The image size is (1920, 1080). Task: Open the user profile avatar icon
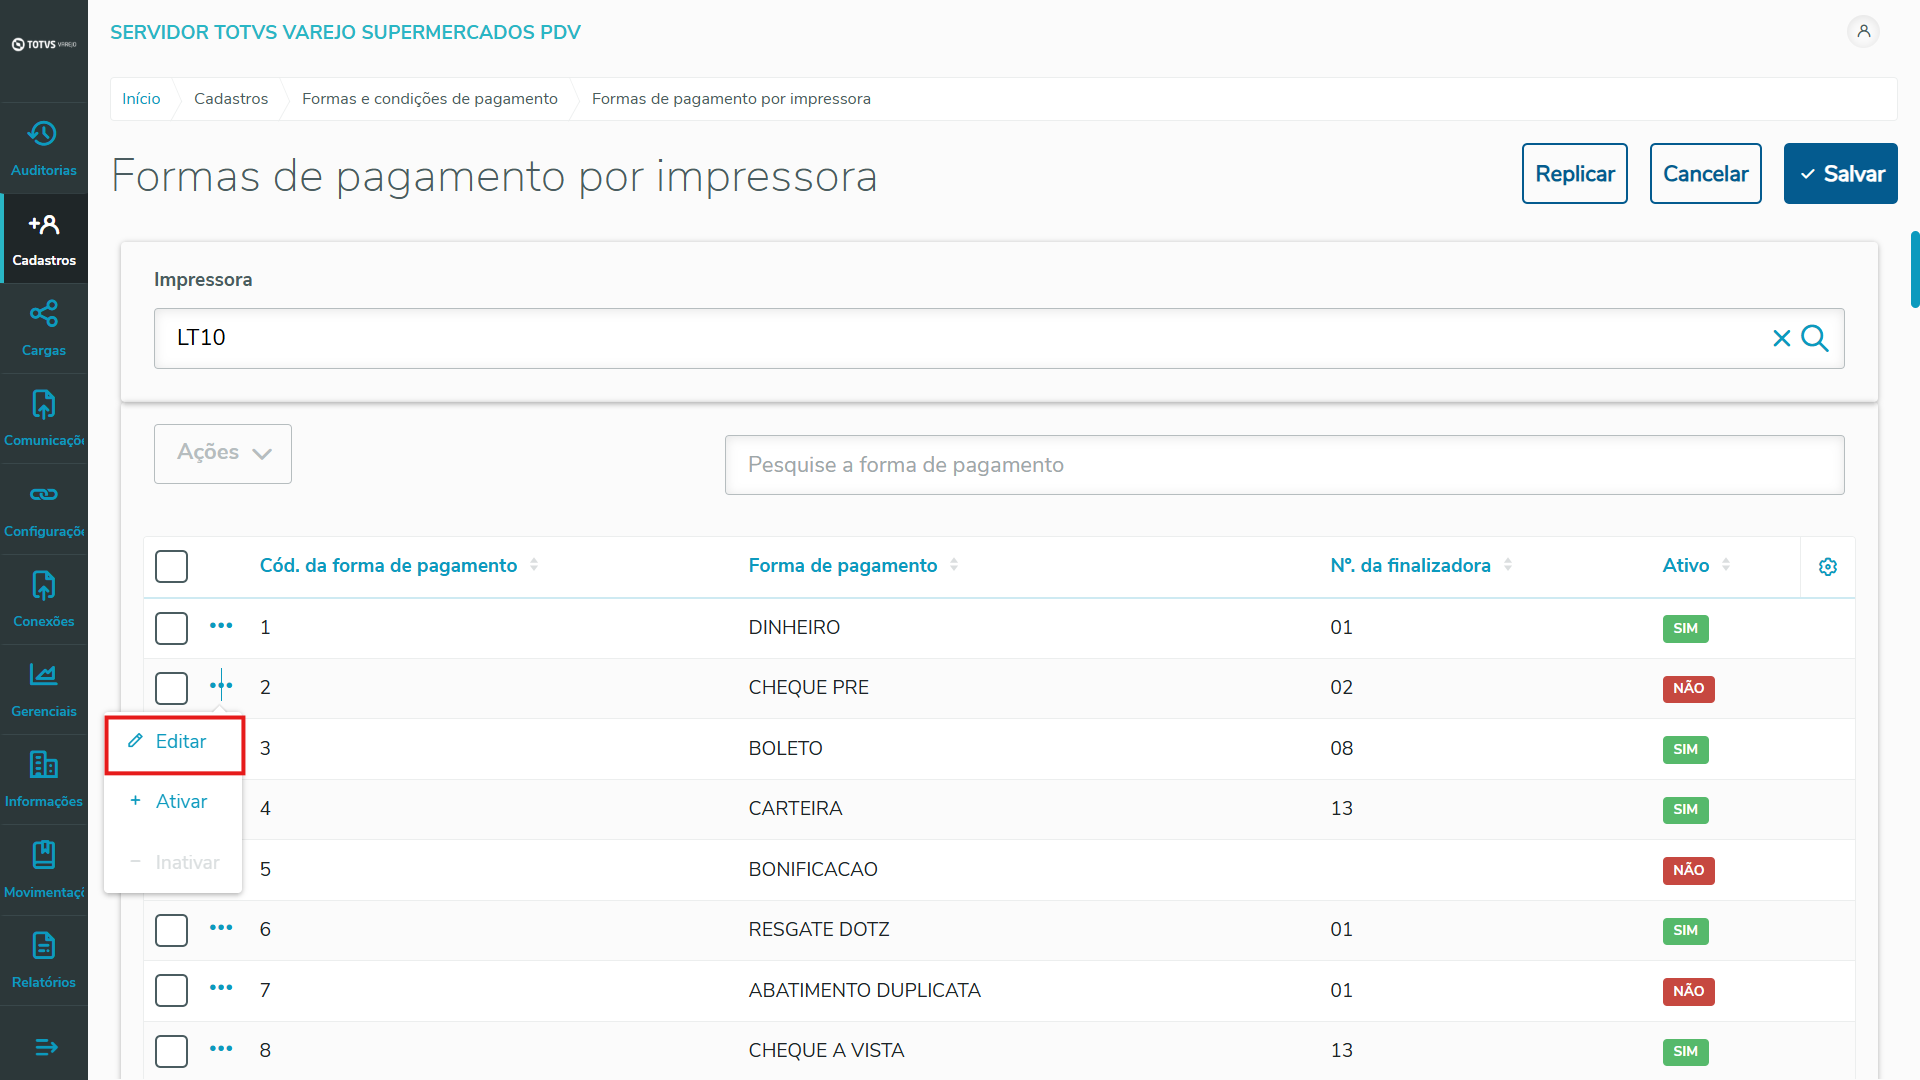click(x=1863, y=31)
